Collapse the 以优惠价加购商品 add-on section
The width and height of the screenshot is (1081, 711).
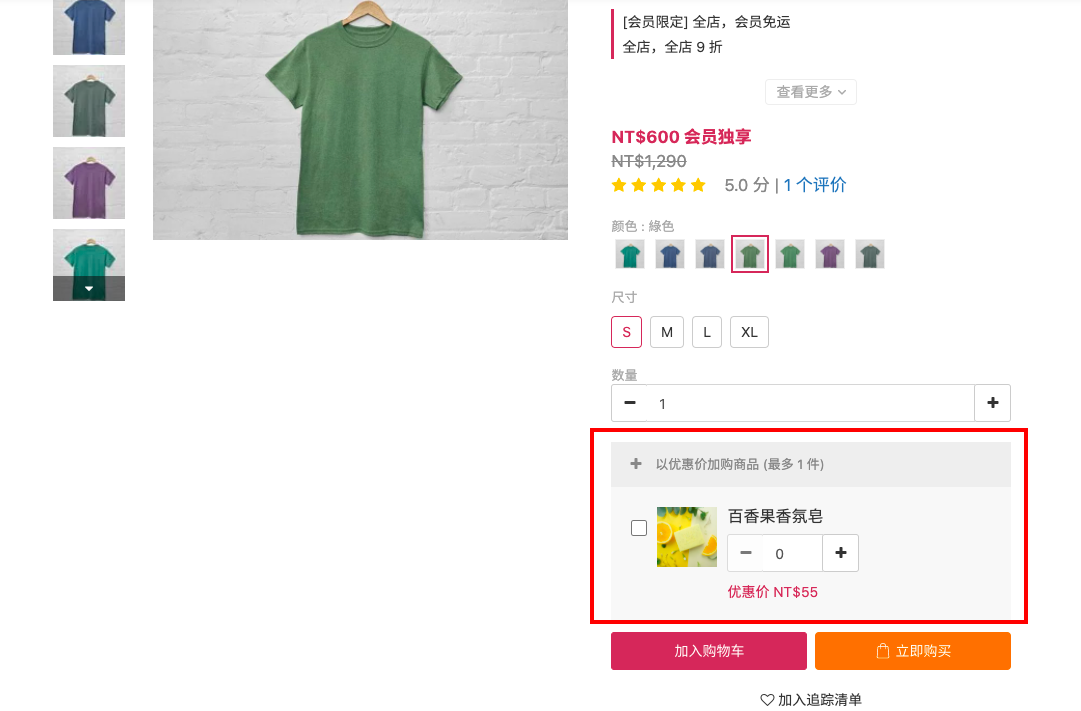(811, 464)
